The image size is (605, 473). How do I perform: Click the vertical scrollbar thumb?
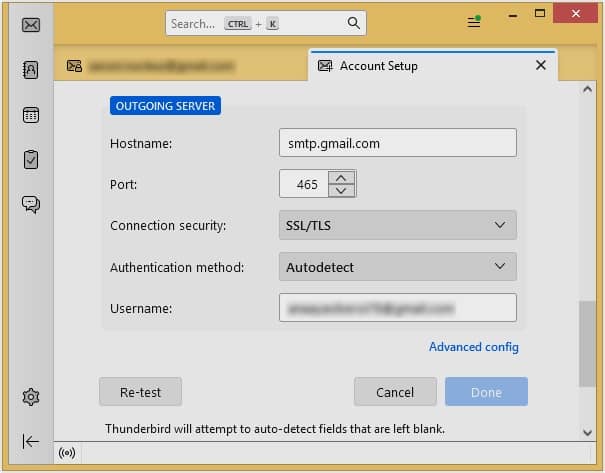587,343
